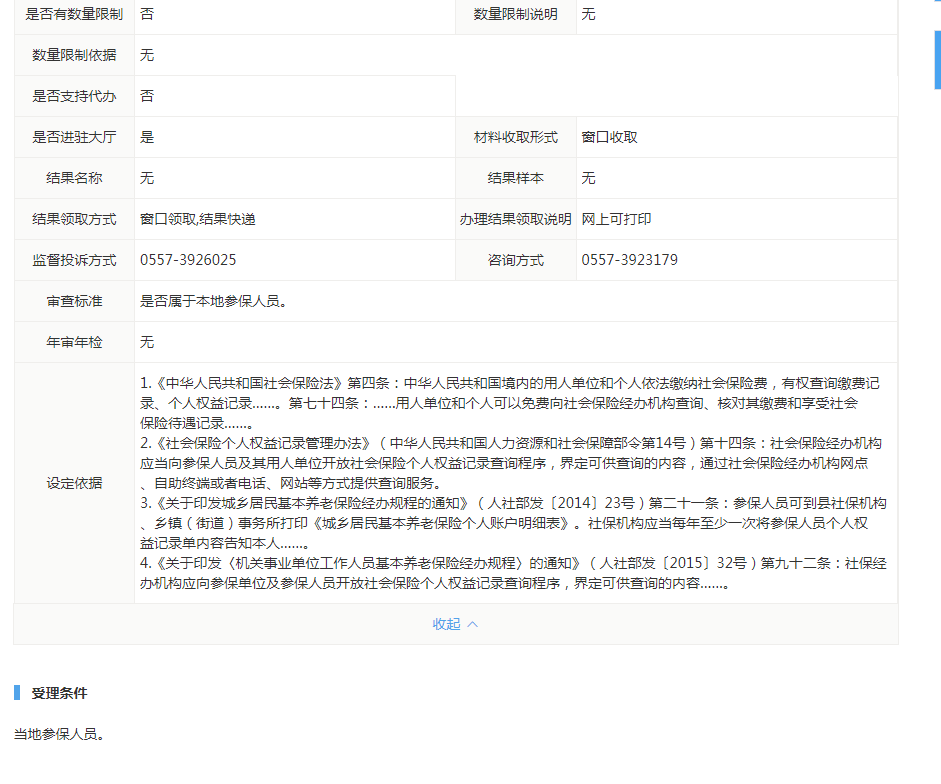Click the consultation phone number 0557-3923179
Screen dimensions: 941x784
(x=629, y=260)
